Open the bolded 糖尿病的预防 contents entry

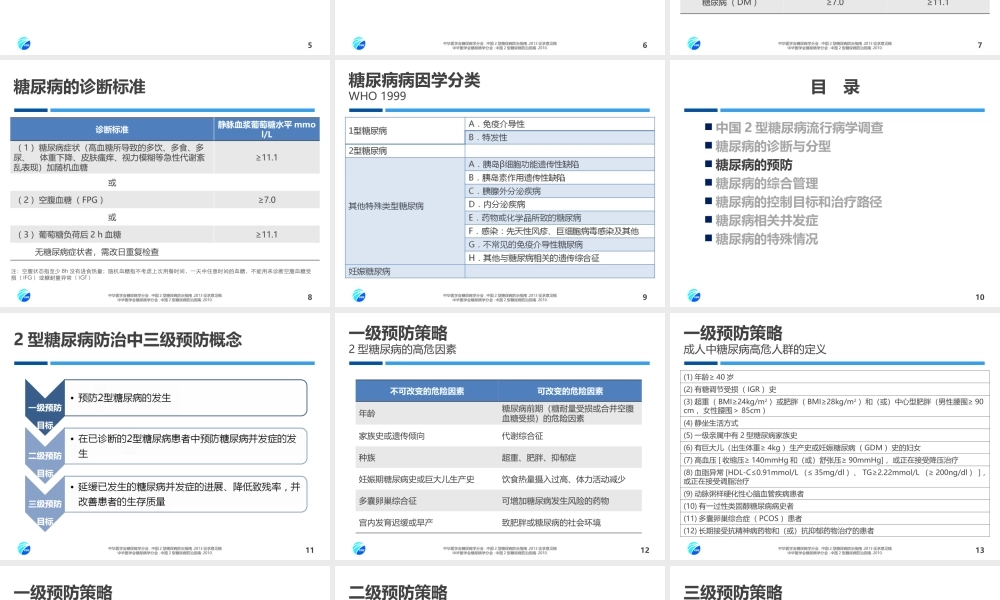click(x=755, y=164)
